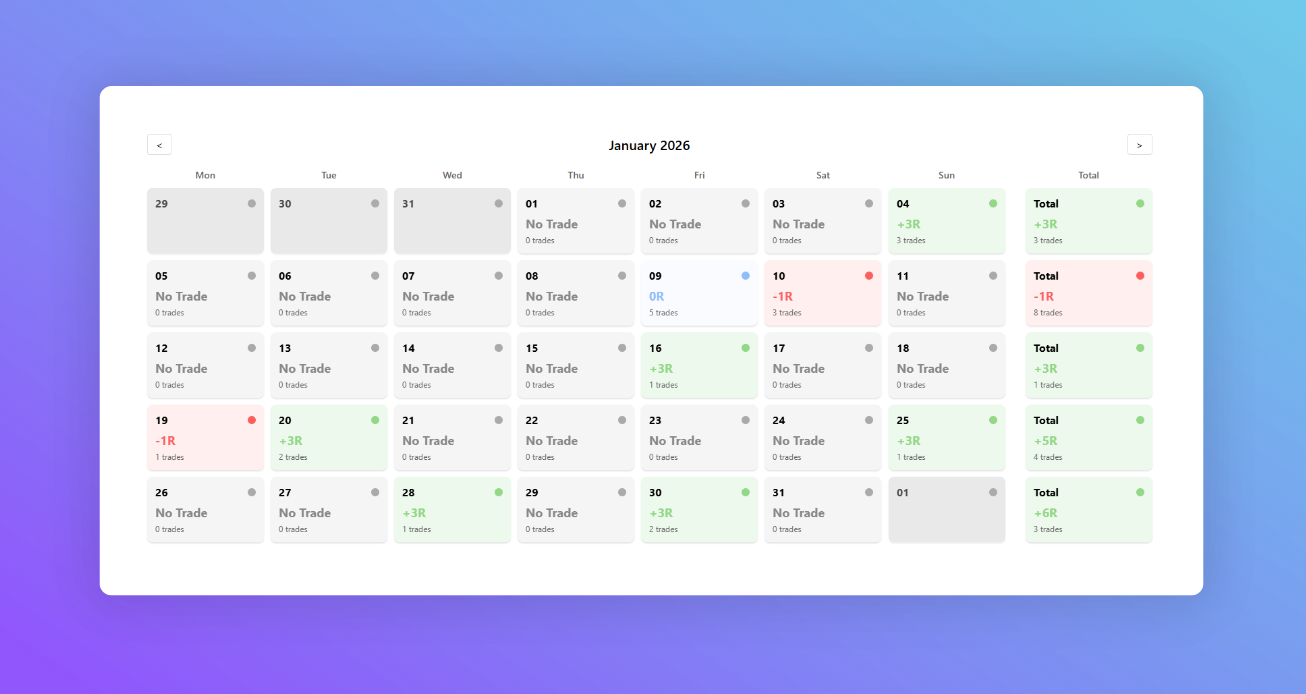Click the green status dot on day 04

993,203
